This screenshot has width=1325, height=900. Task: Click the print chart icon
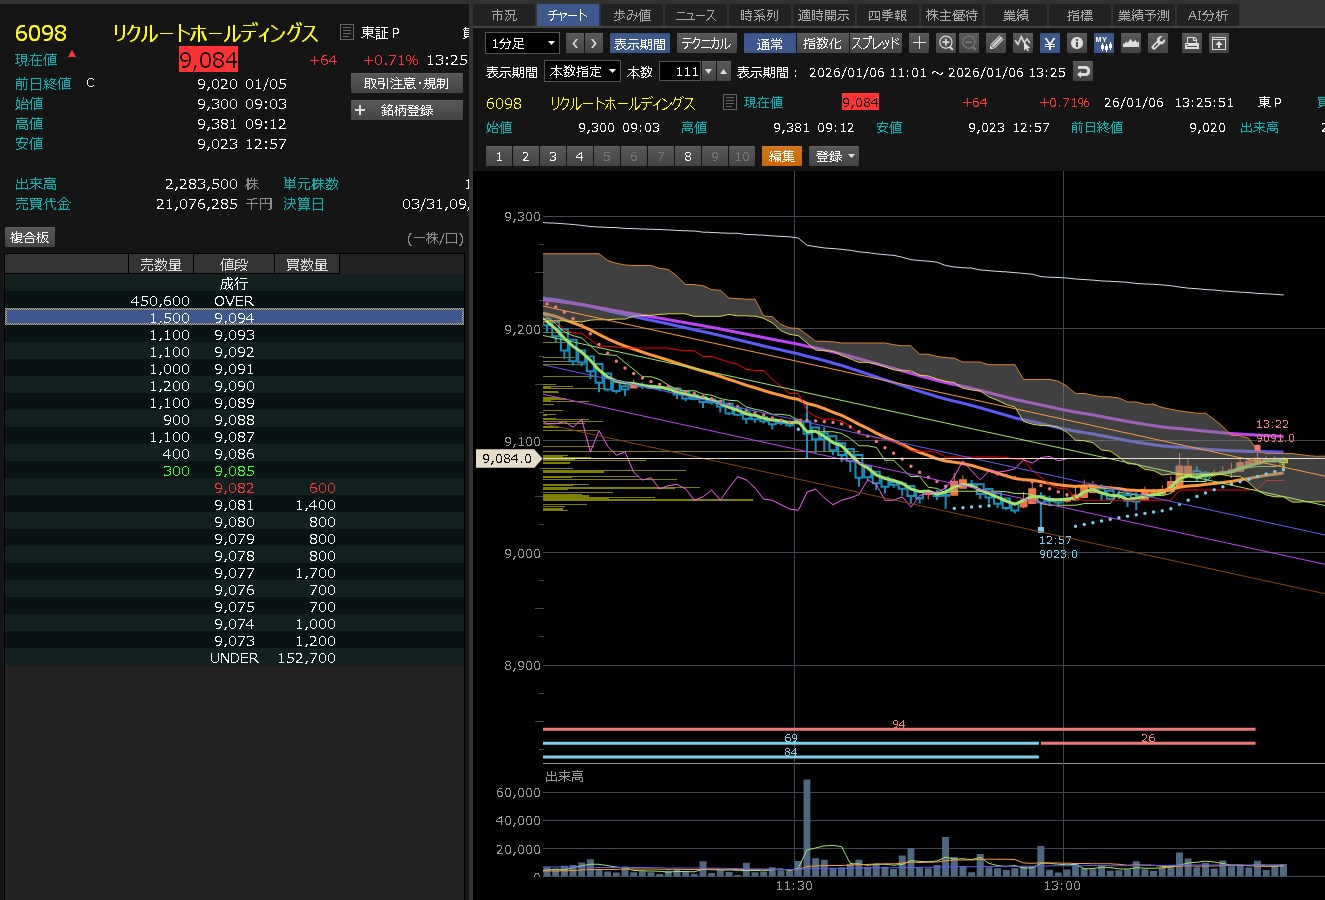(x=1191, y=43)
